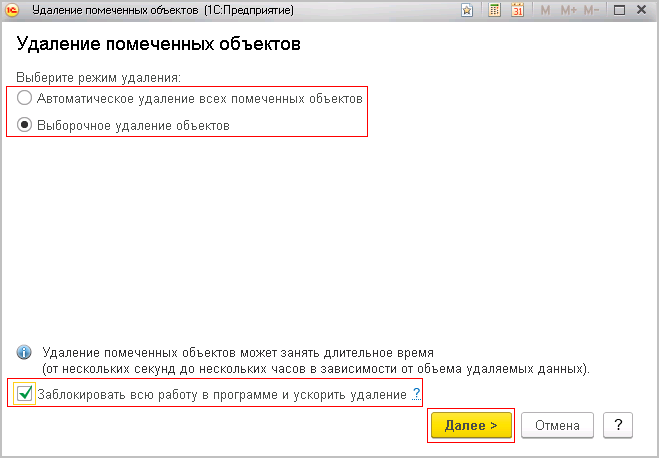This screenshot has width=659, height=458.
Task: Click the 1C application logo icon
Action: point(13,10)
